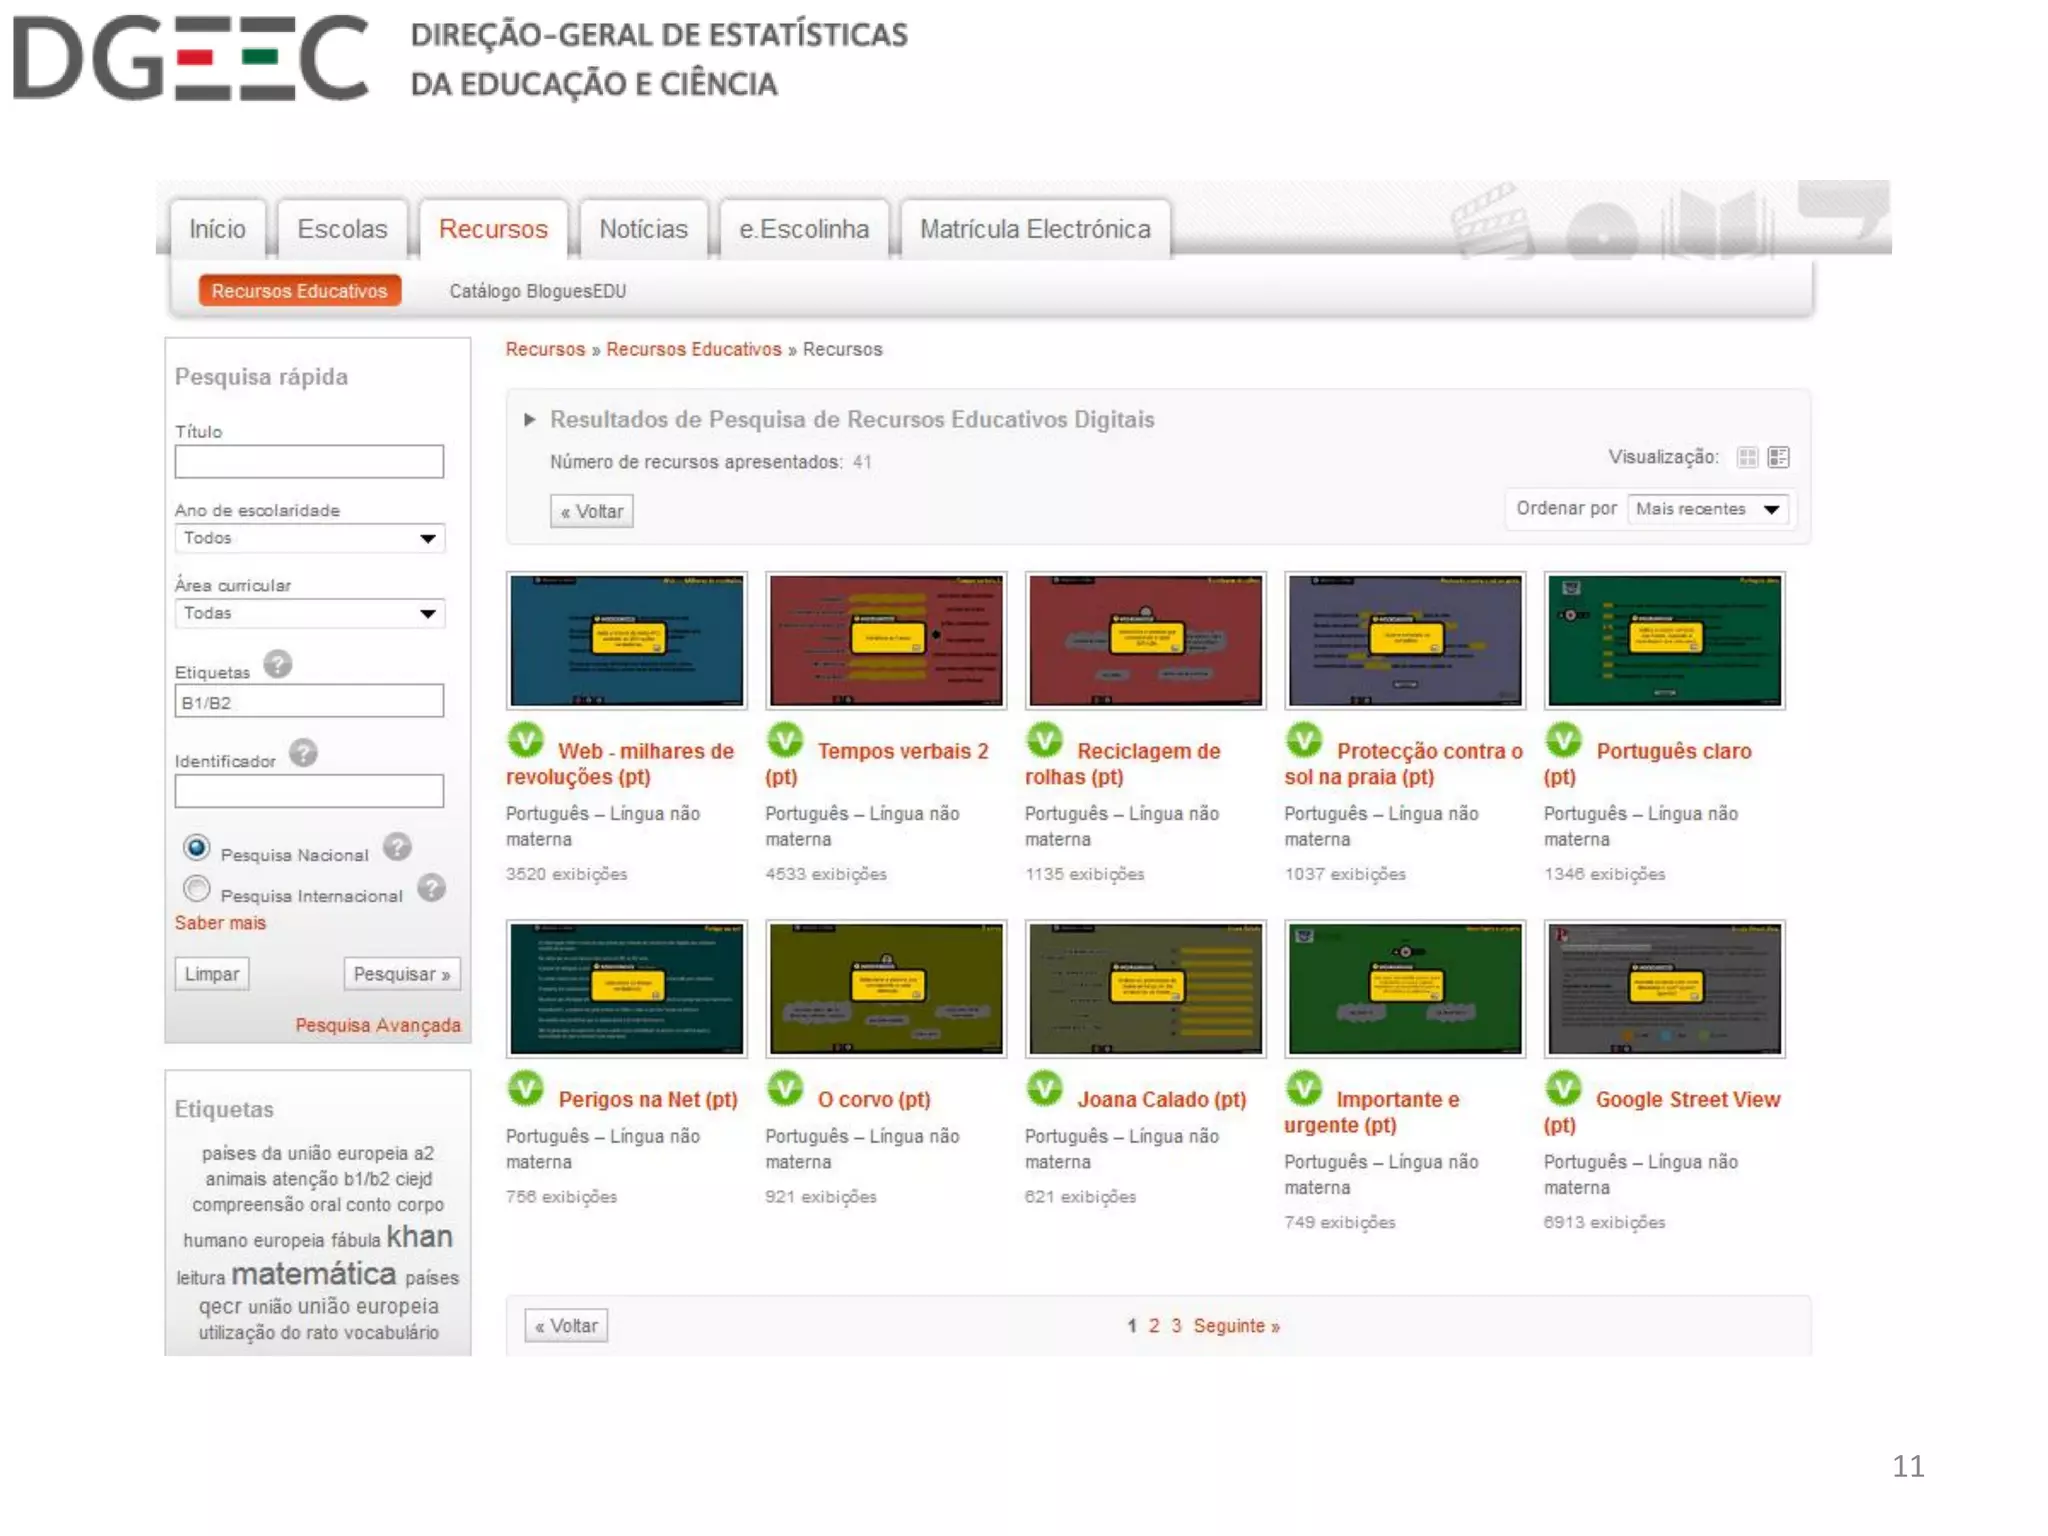Select Pesquisa Nacional radio button
The image size is (2048, 1536).
(x=197, y=848)
